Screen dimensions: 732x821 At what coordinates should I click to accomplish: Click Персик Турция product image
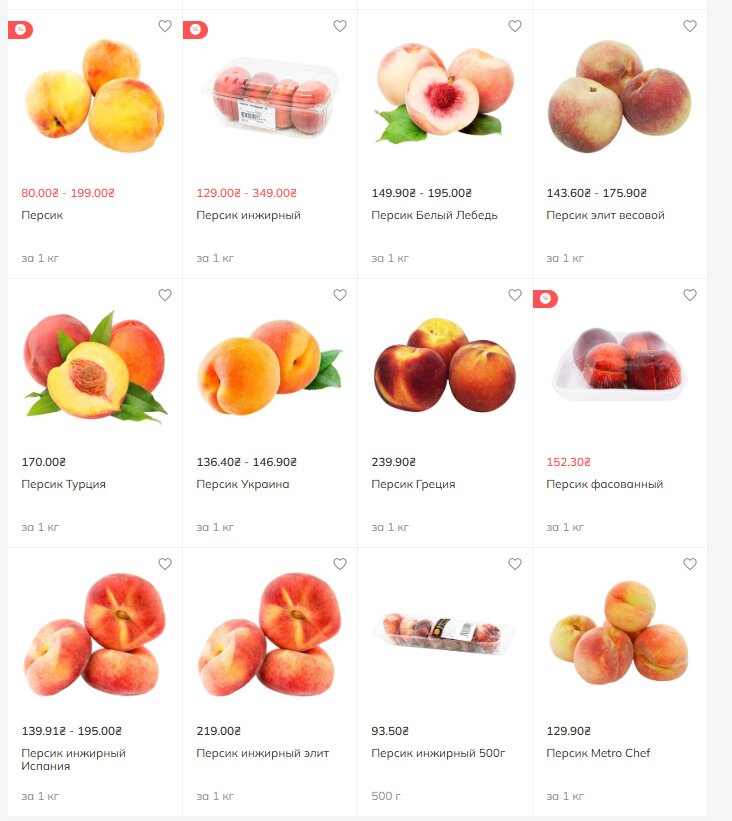pos(95,367)
